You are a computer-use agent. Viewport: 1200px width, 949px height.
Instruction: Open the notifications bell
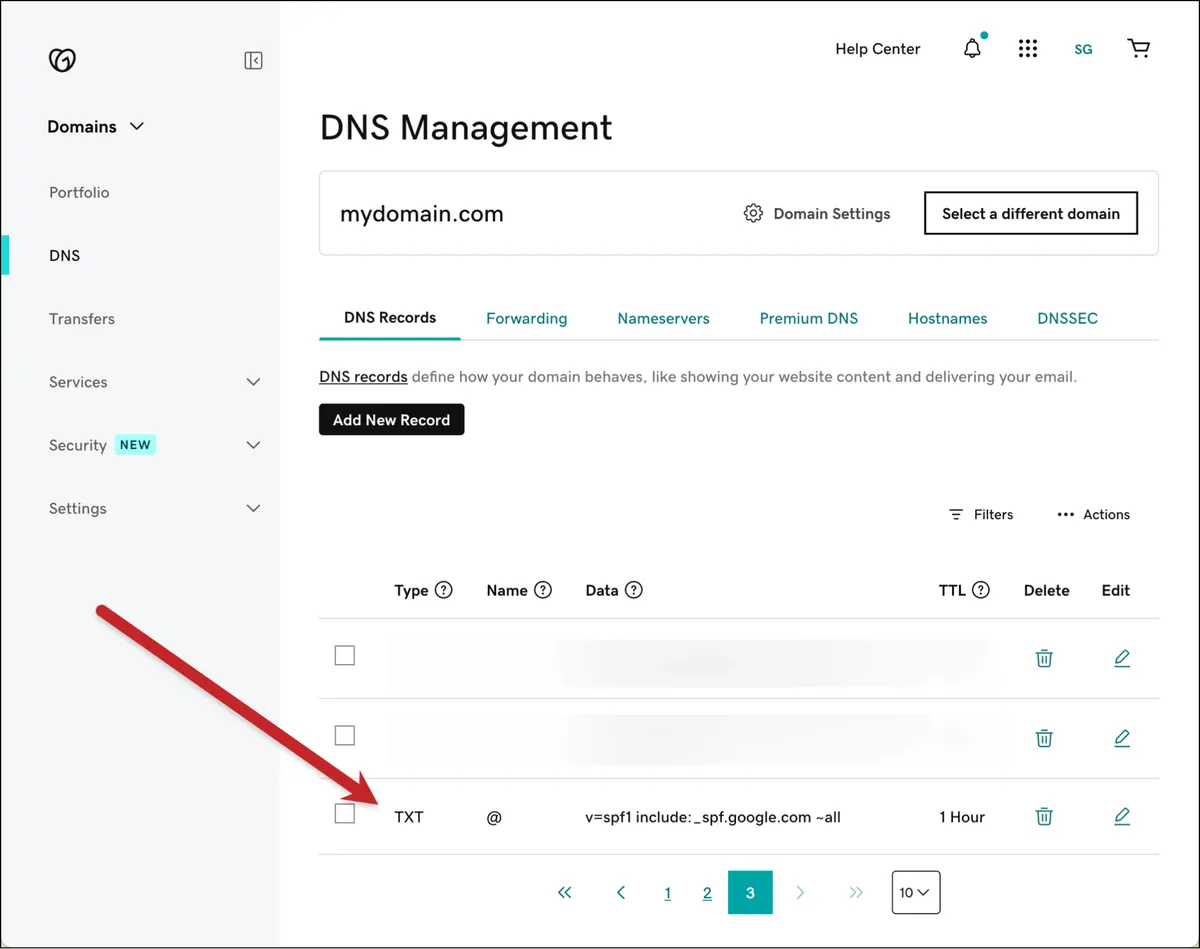click(x=972, y=48)
